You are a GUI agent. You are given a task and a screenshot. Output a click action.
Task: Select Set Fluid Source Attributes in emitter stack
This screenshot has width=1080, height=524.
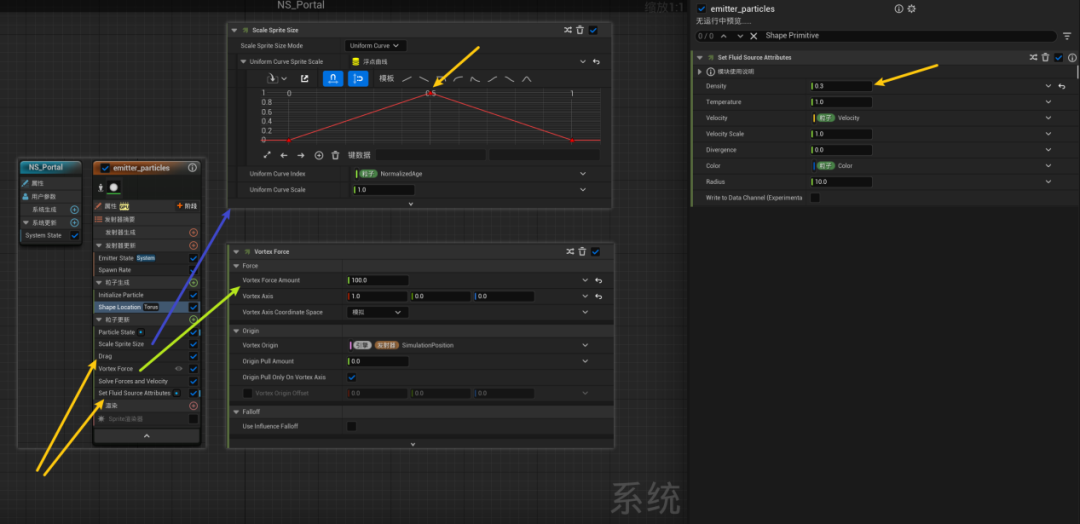[134, 393]
